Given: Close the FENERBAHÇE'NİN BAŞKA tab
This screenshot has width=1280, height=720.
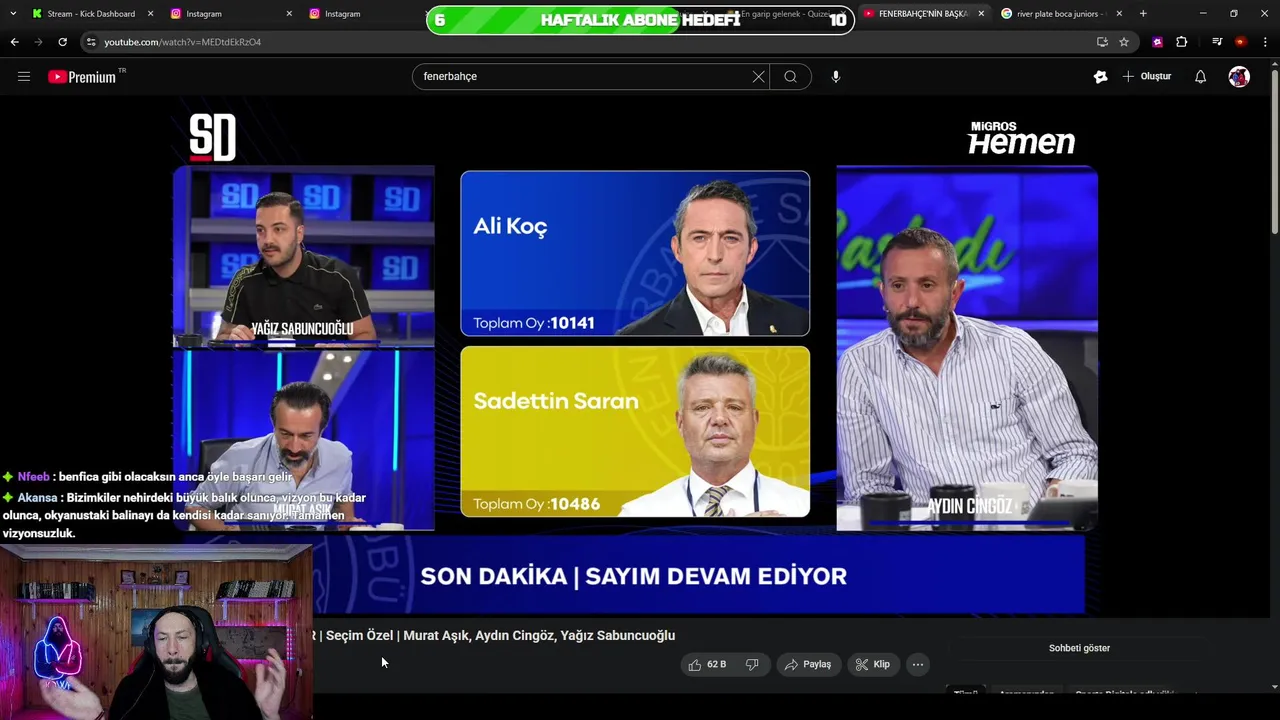Looking at the screenshot, I should click(981, 14).
